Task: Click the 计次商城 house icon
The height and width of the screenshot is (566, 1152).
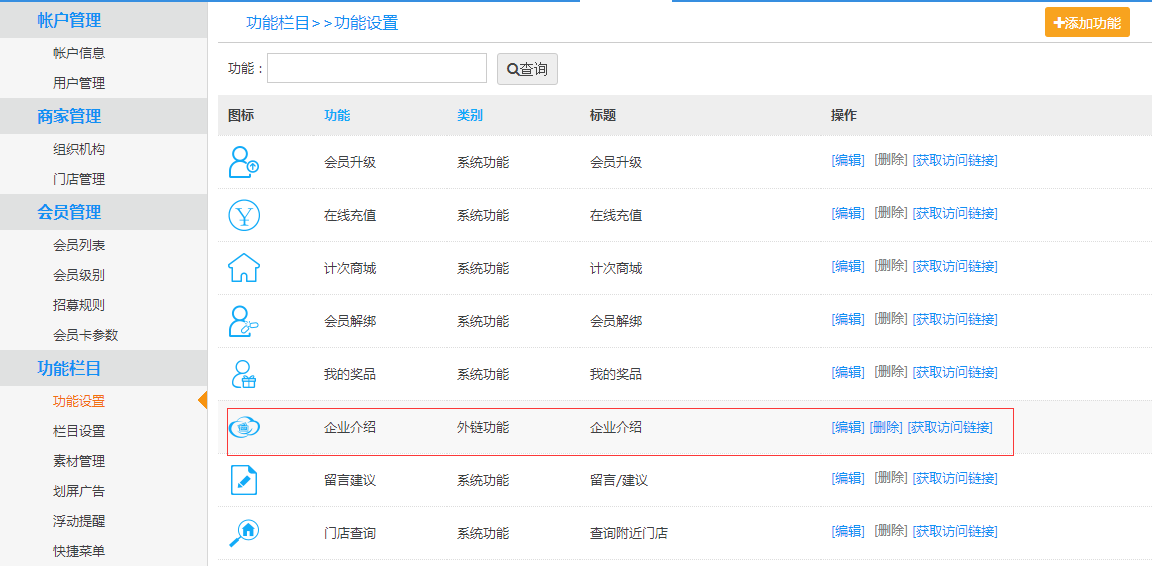Action: (244, 268)
